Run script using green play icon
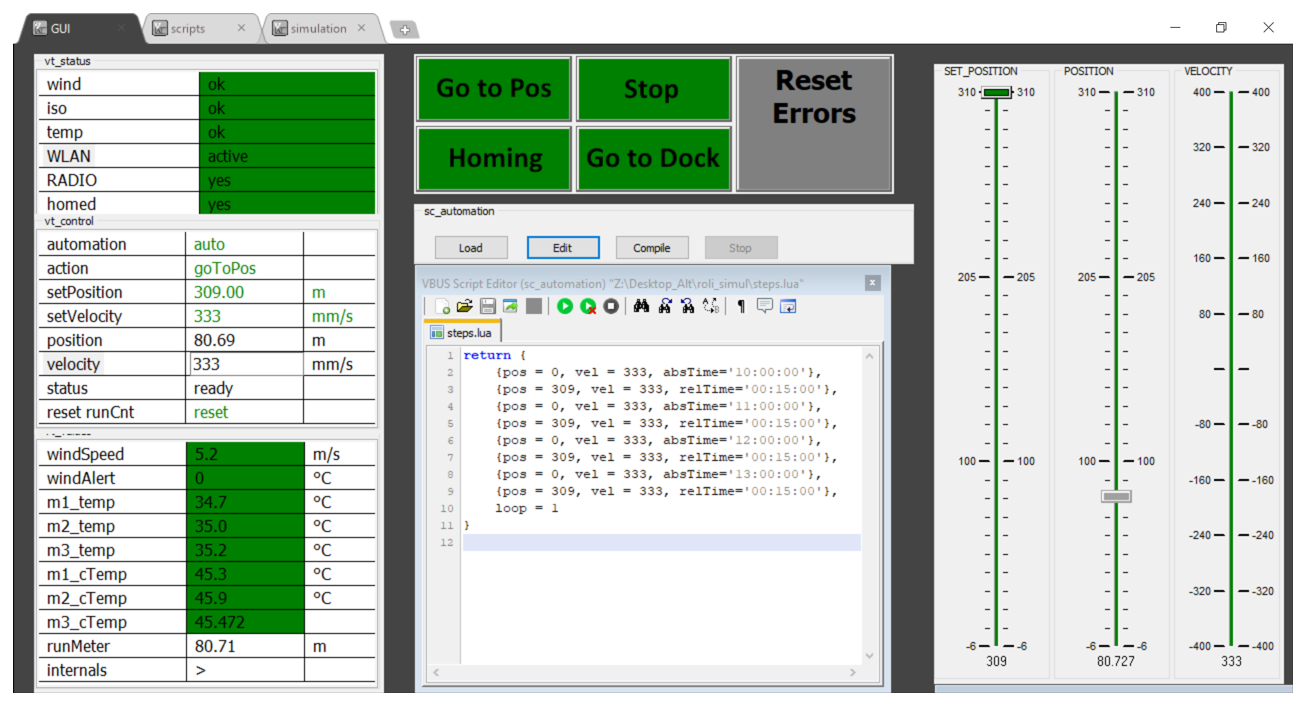1306x706 pixels. [565, 307]
